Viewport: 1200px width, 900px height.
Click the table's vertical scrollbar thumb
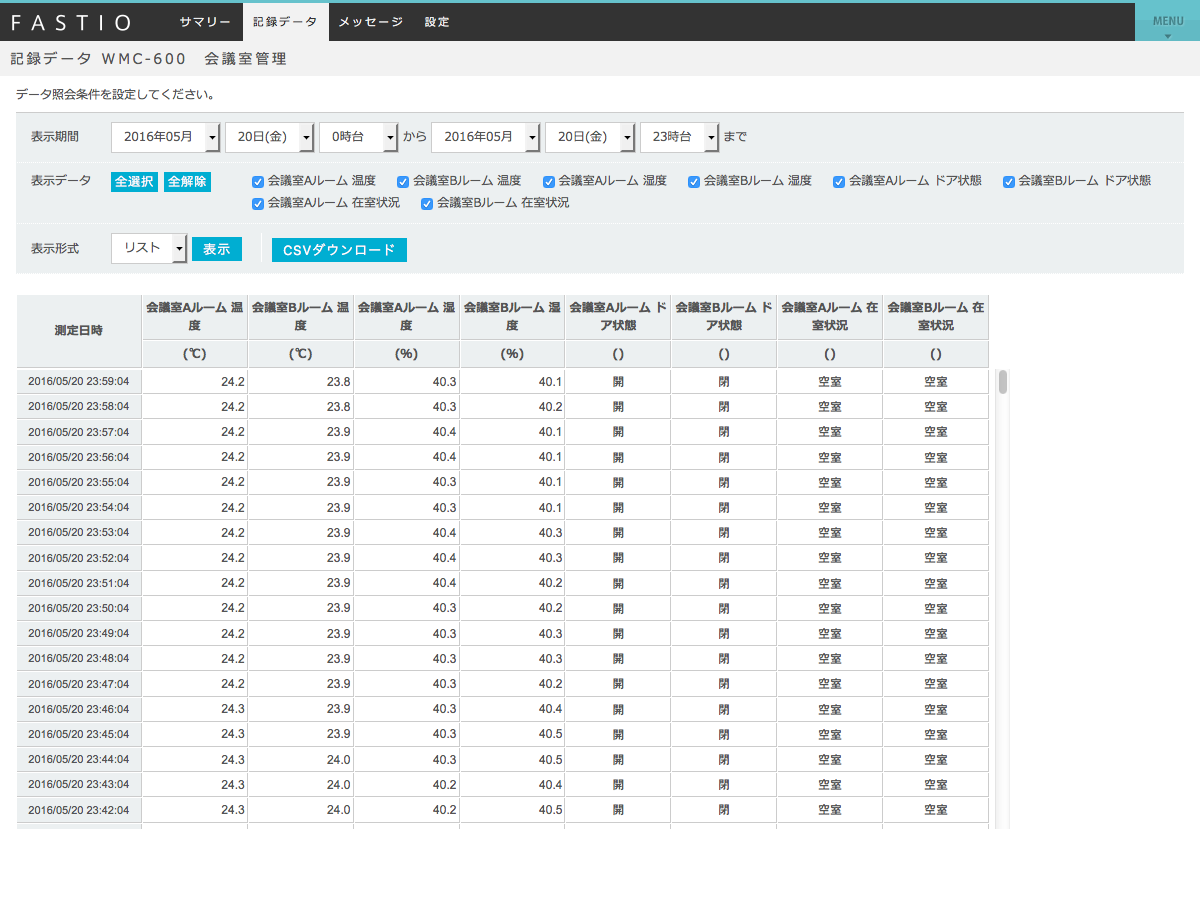[1003, 383]
